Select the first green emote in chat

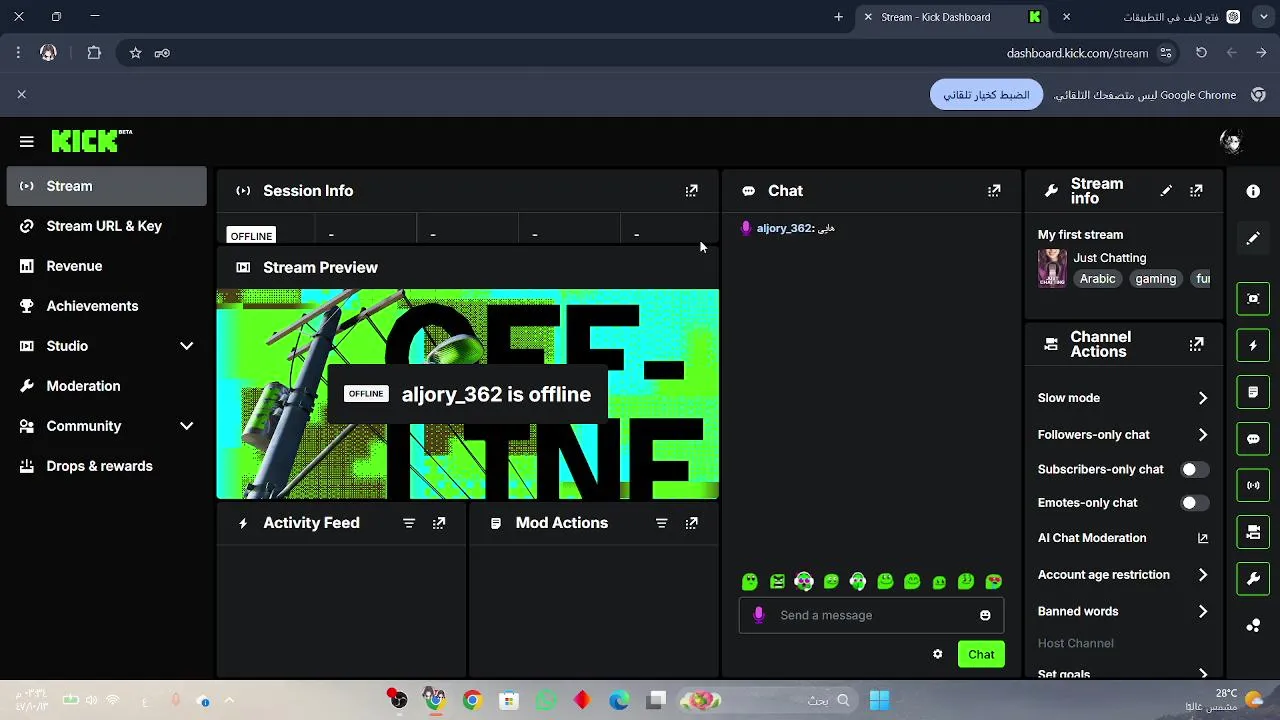pos(750,581)
